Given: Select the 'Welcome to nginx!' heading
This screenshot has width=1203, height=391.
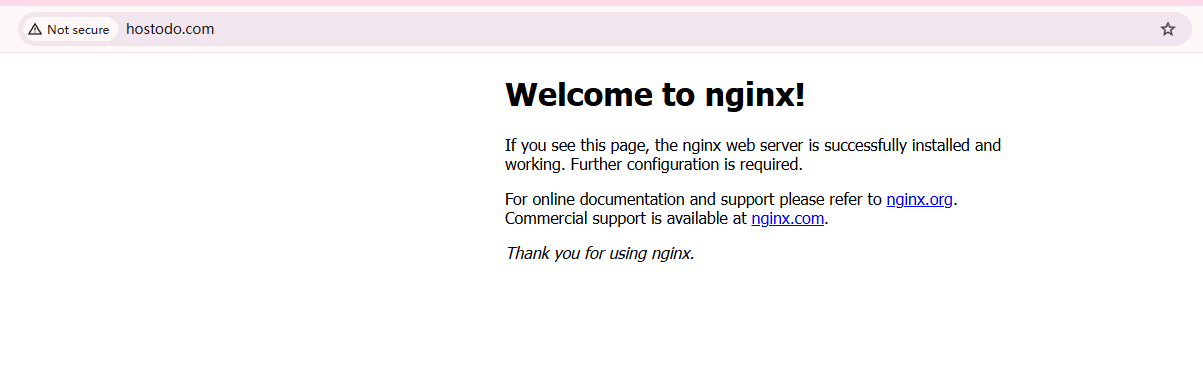Looking at the screenshot, I should (655, 95).
